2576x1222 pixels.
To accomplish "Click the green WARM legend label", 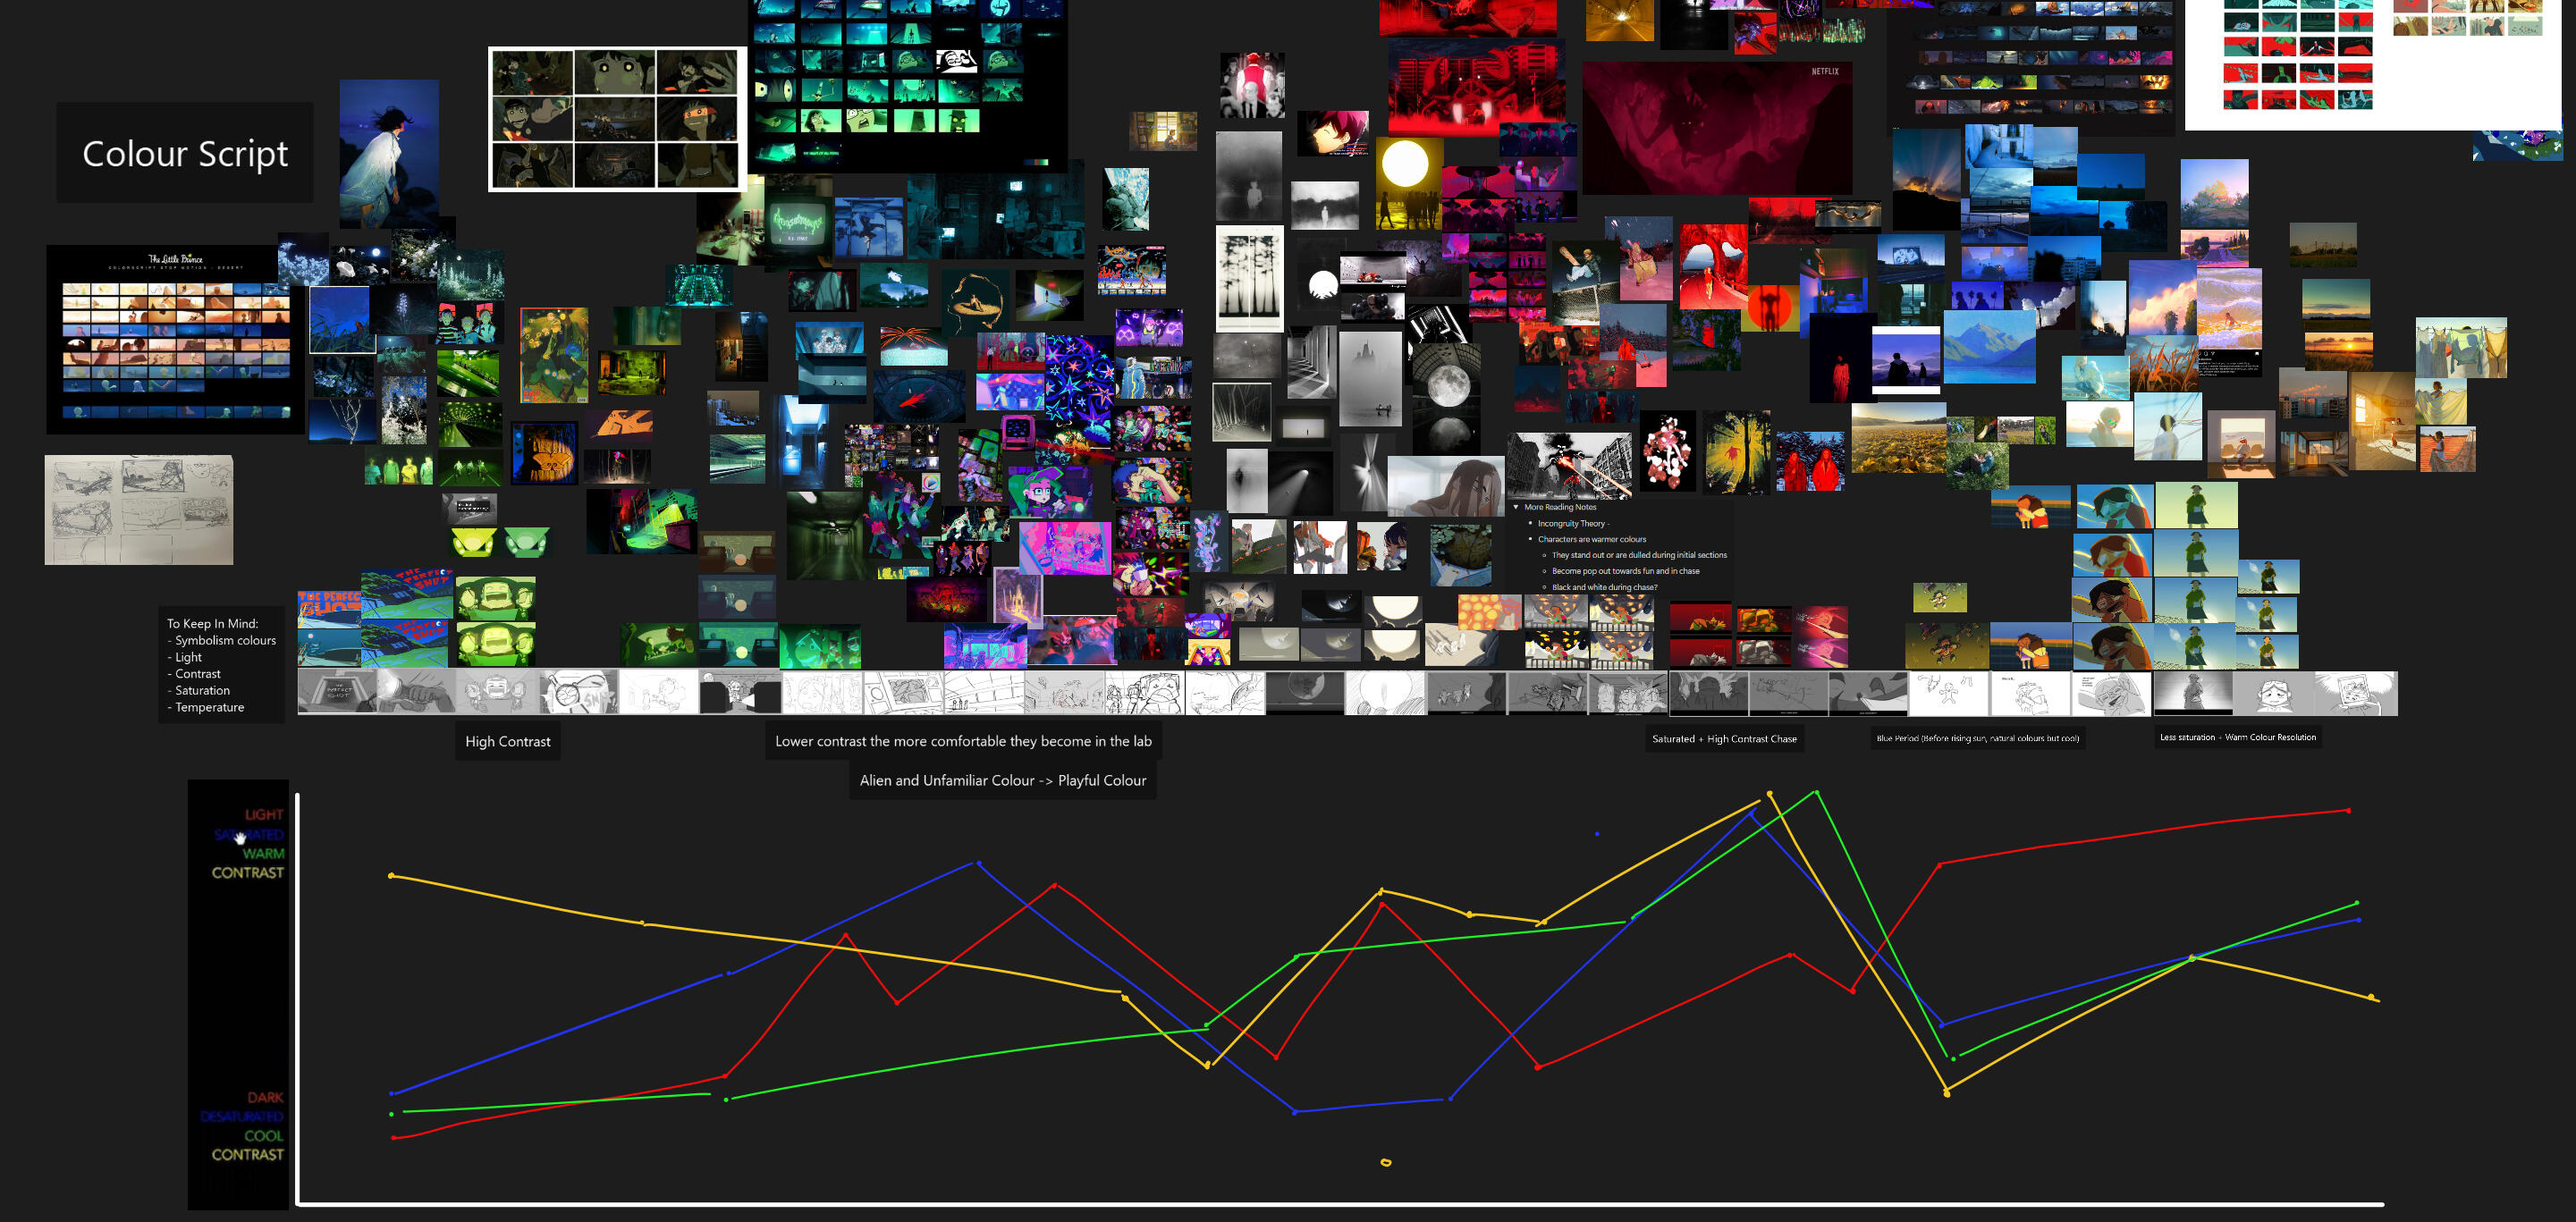I will pyautogui.click(x=263, y=853).
